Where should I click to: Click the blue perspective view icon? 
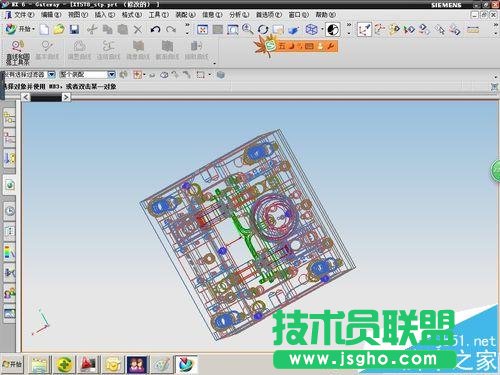pyautogui.click(x=293, y=30)
